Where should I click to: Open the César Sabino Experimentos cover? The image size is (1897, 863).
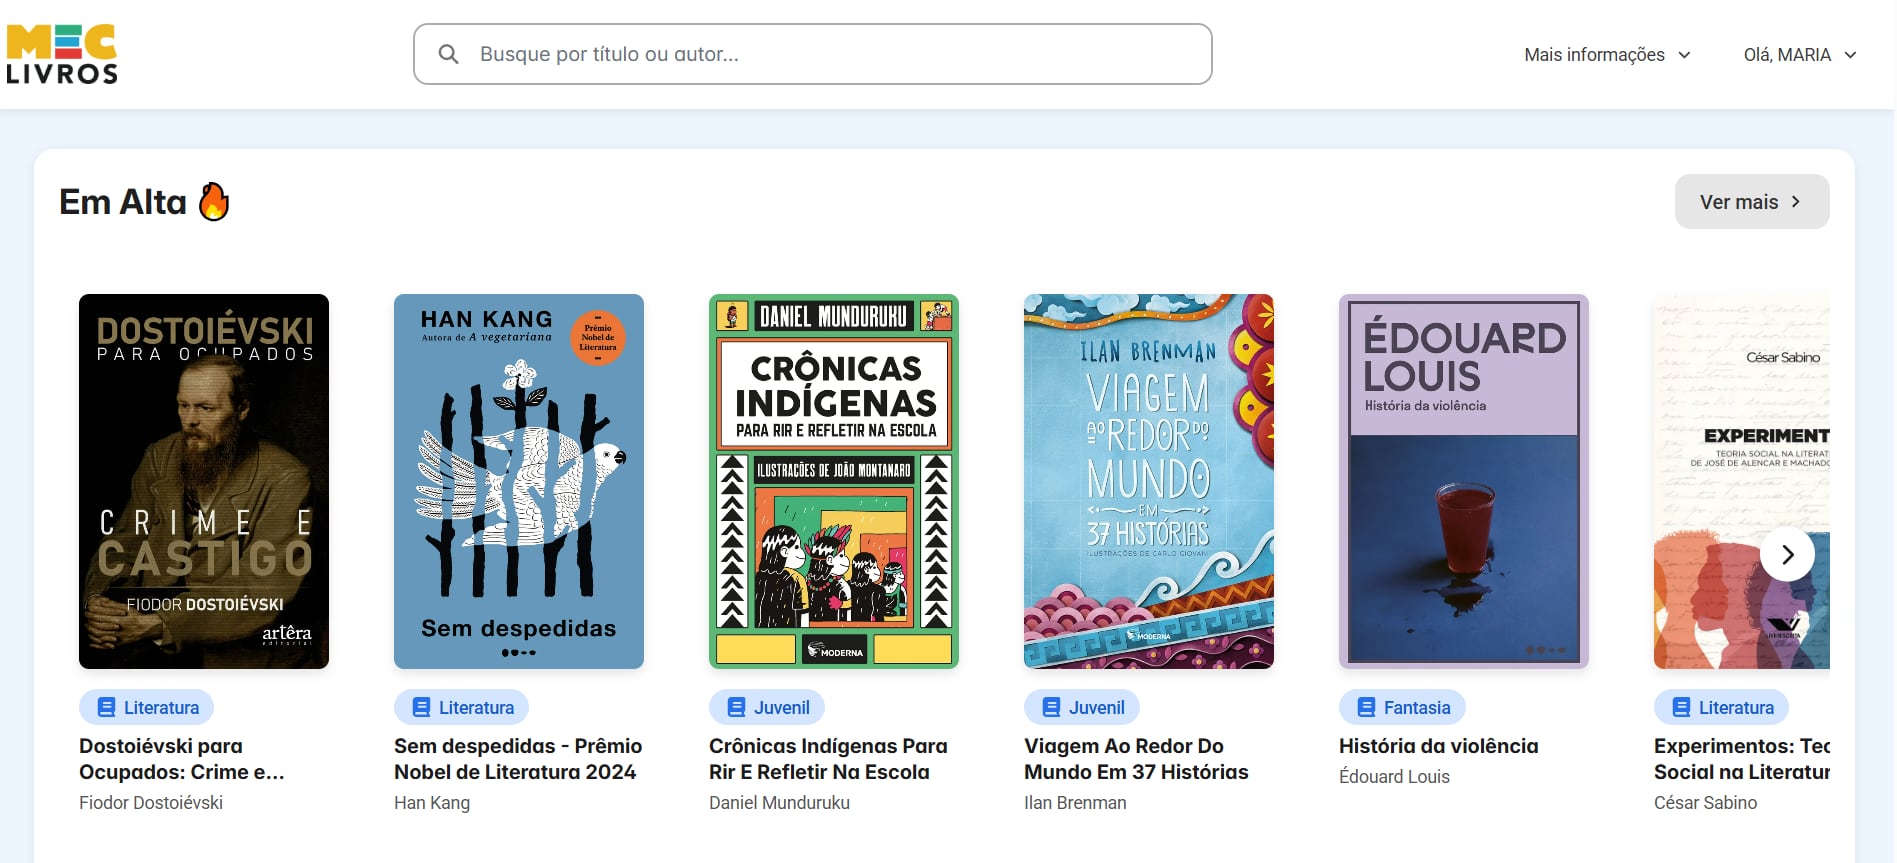pyautogui.click(x=1742, y=481)
